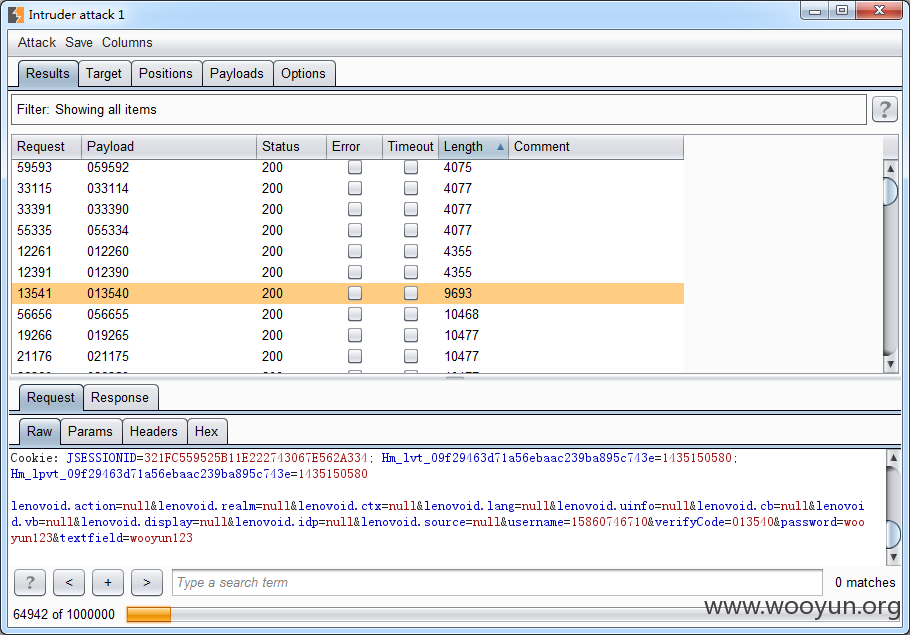Go to previous search match

(68, 582)
